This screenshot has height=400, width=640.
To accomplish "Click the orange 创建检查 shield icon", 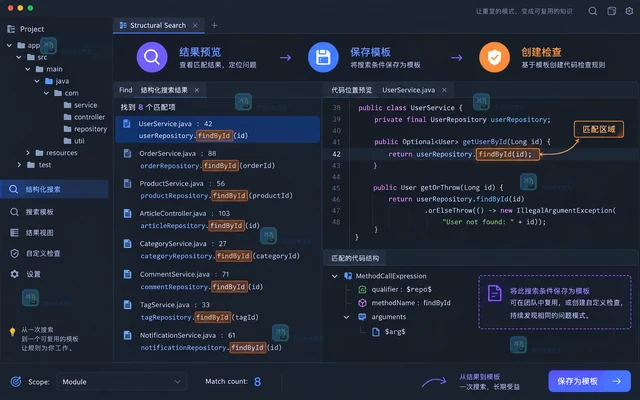I will [x=494, y=57].
